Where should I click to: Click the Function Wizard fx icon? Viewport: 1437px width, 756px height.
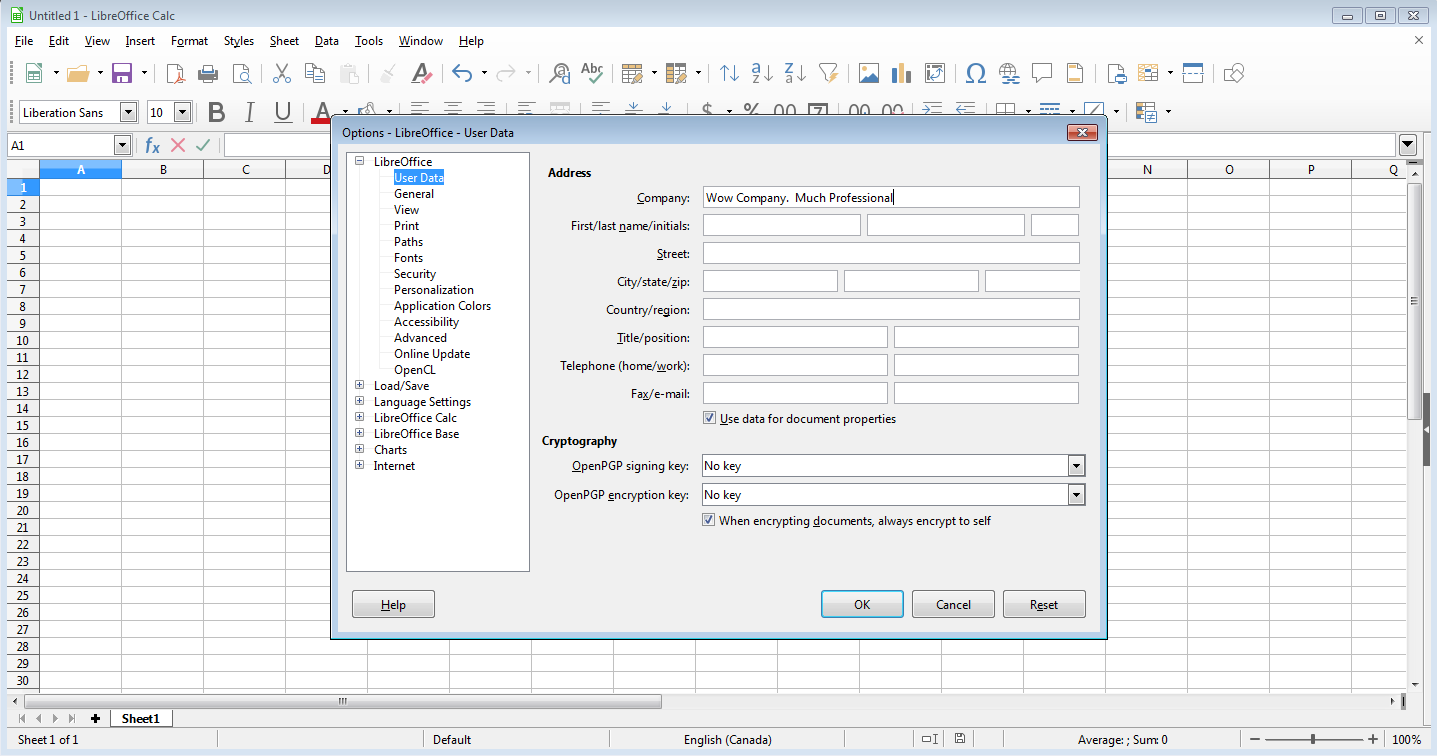pos(153,145)
